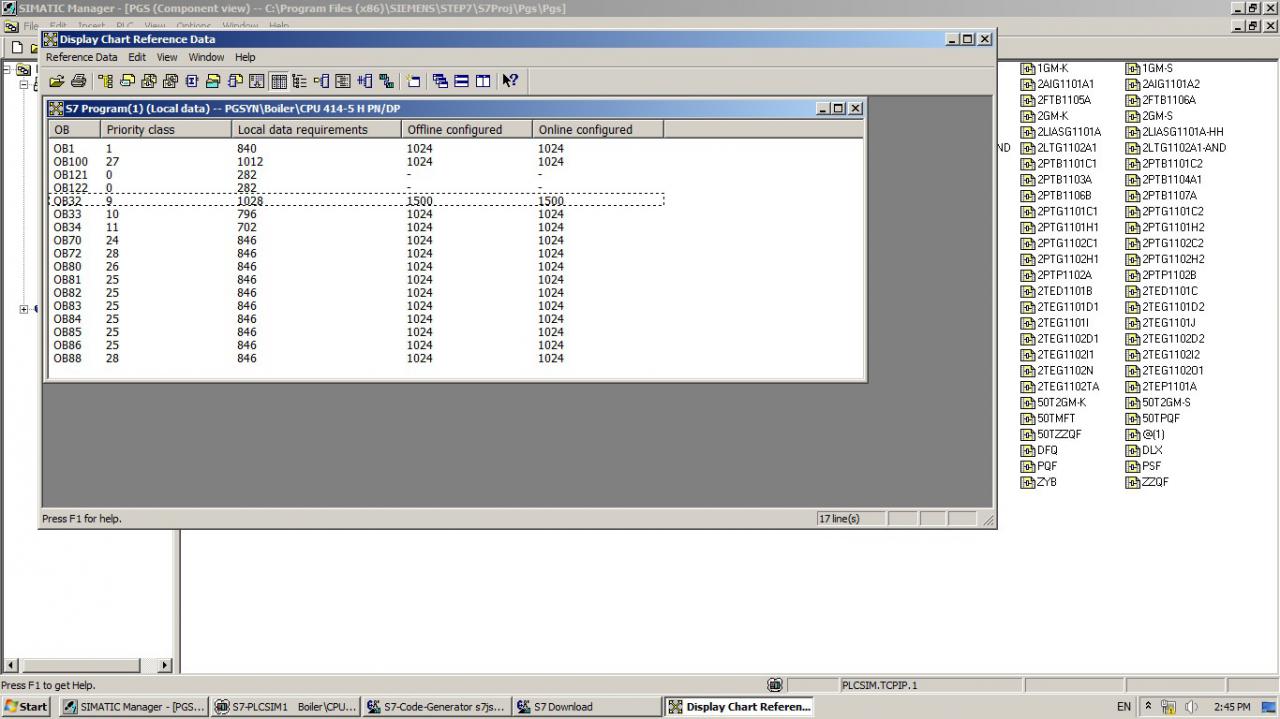This screenshot has width=1280, height=719.
Task: Click the 2:45 PM clock
Action: [1231, 706]
